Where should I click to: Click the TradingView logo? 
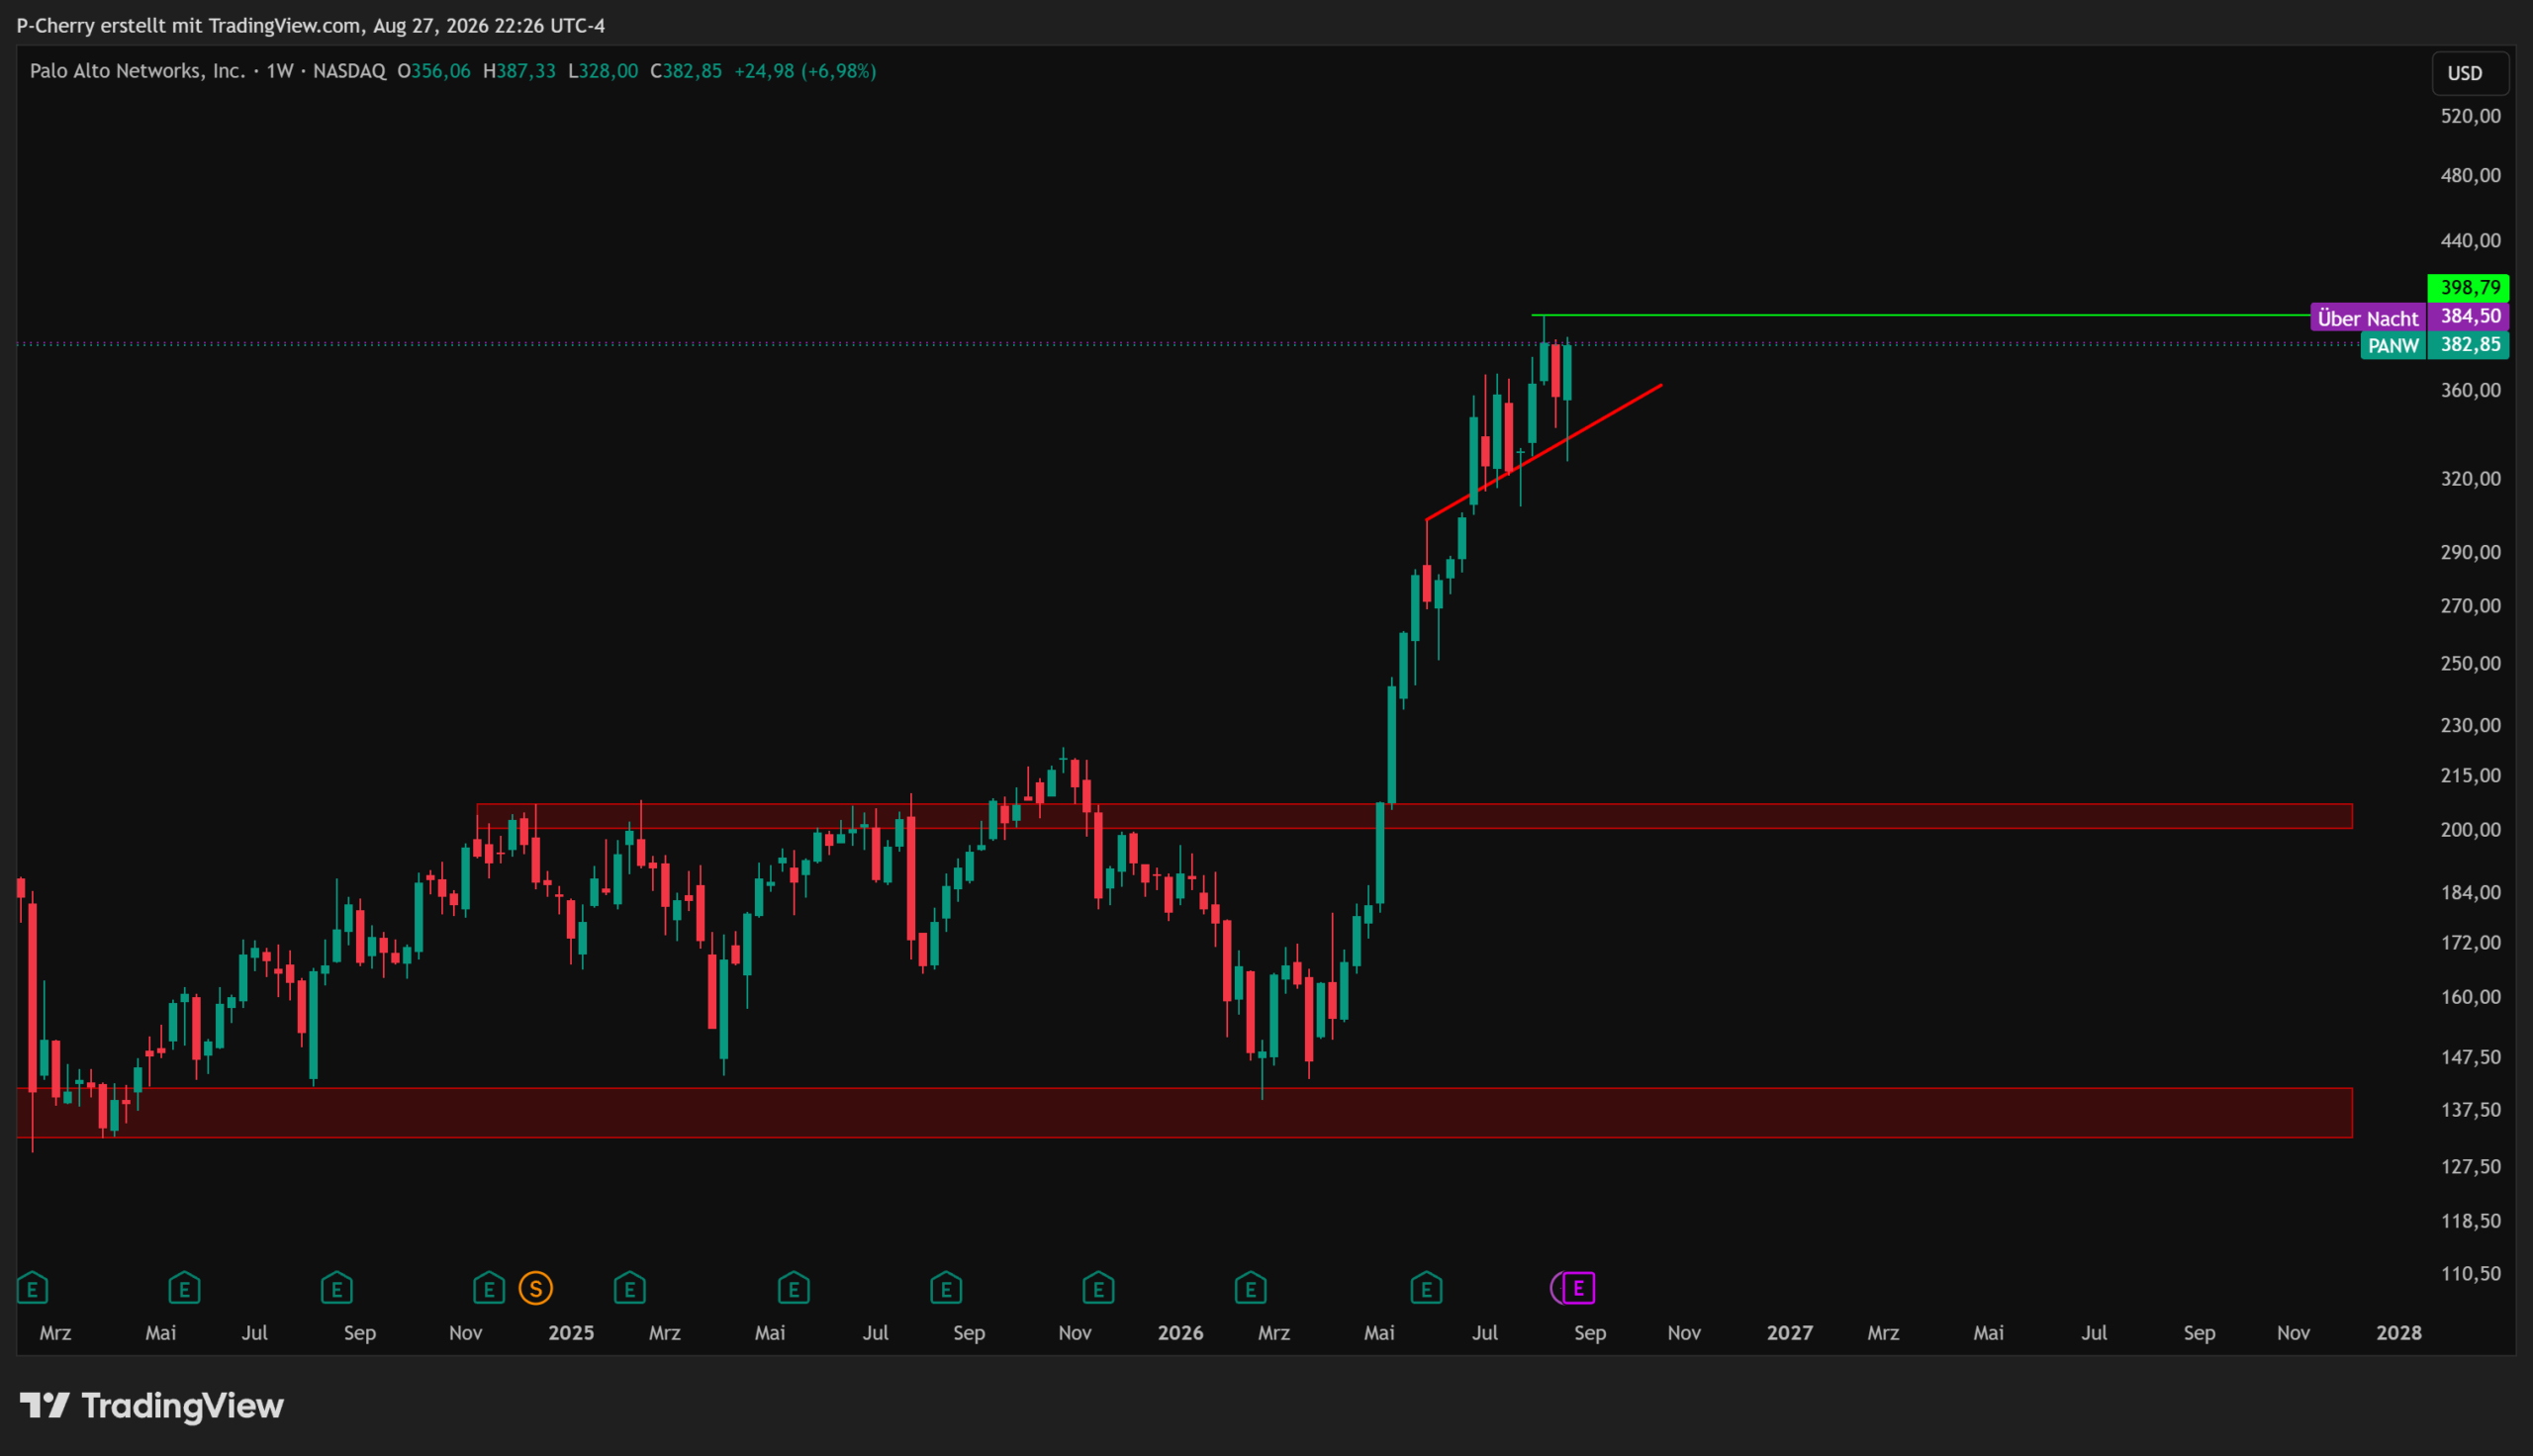point(152,1406)
